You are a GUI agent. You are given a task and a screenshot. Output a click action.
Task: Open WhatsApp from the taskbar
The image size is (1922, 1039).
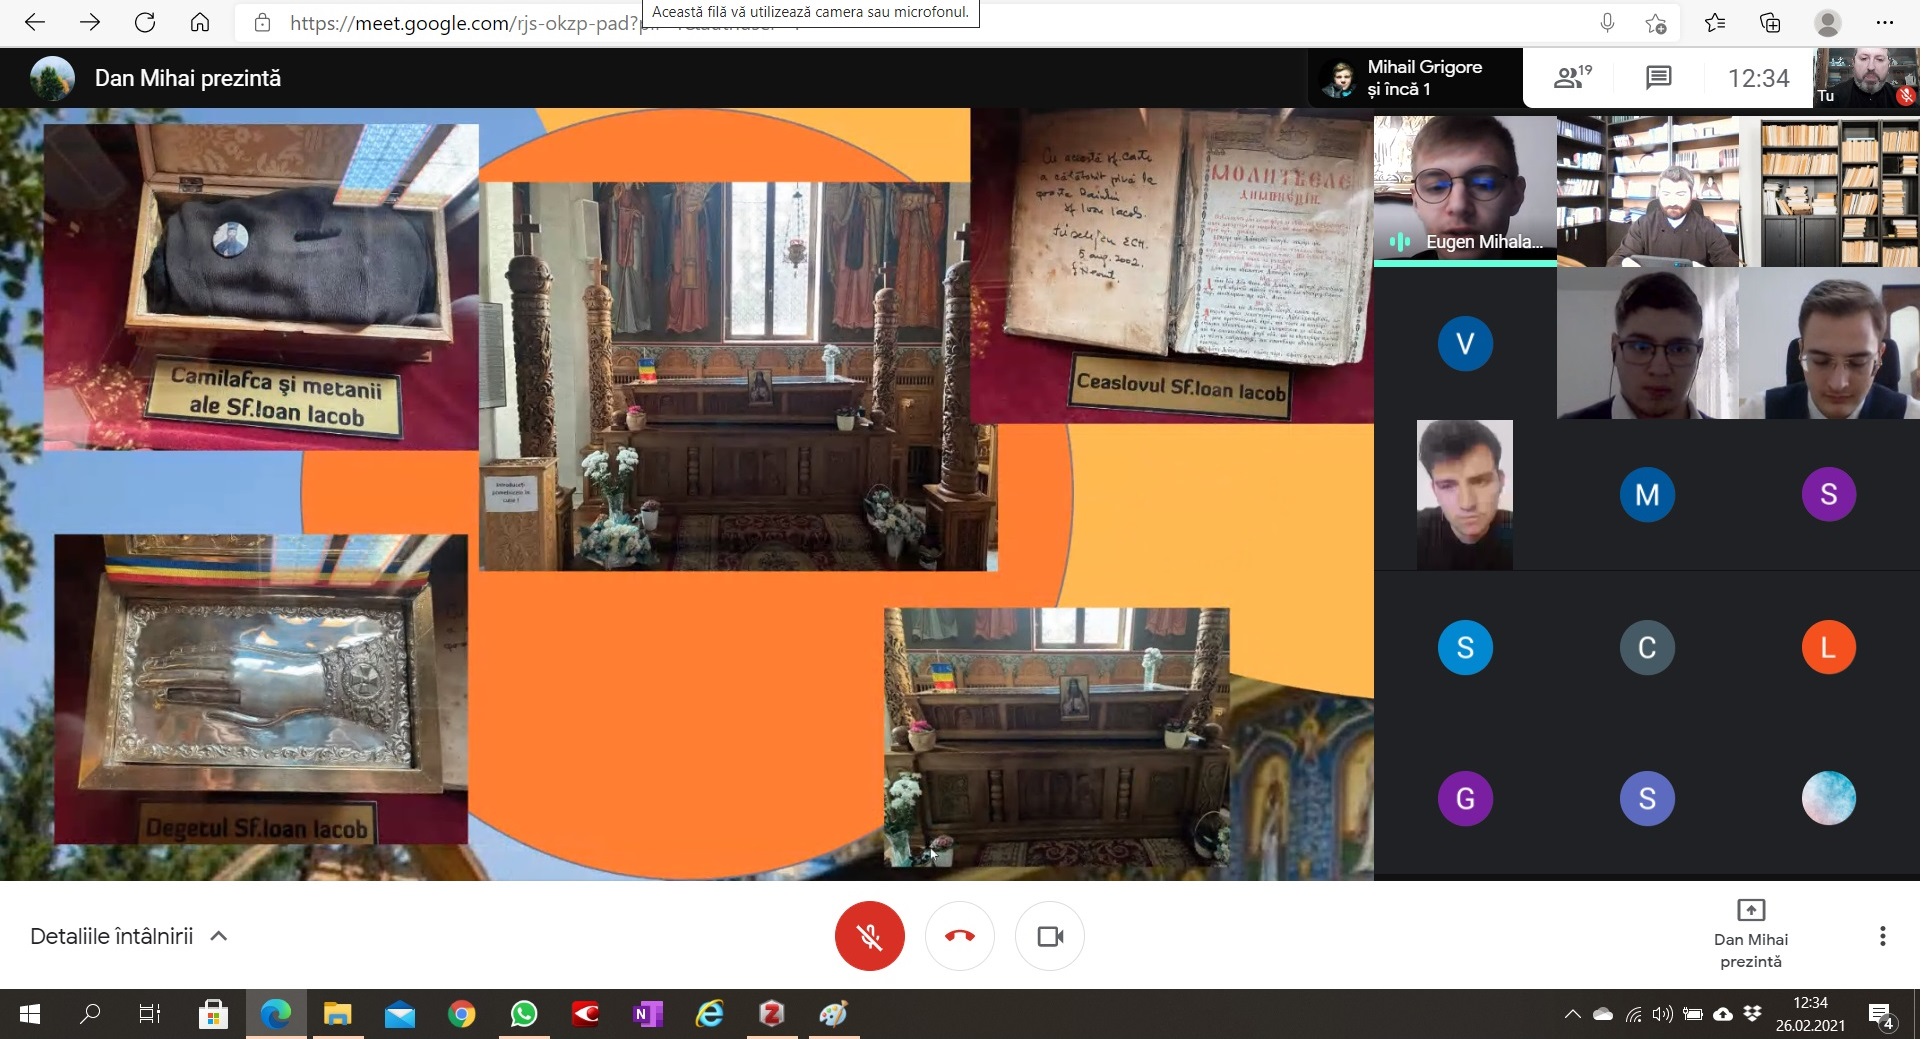point(523,1015)
